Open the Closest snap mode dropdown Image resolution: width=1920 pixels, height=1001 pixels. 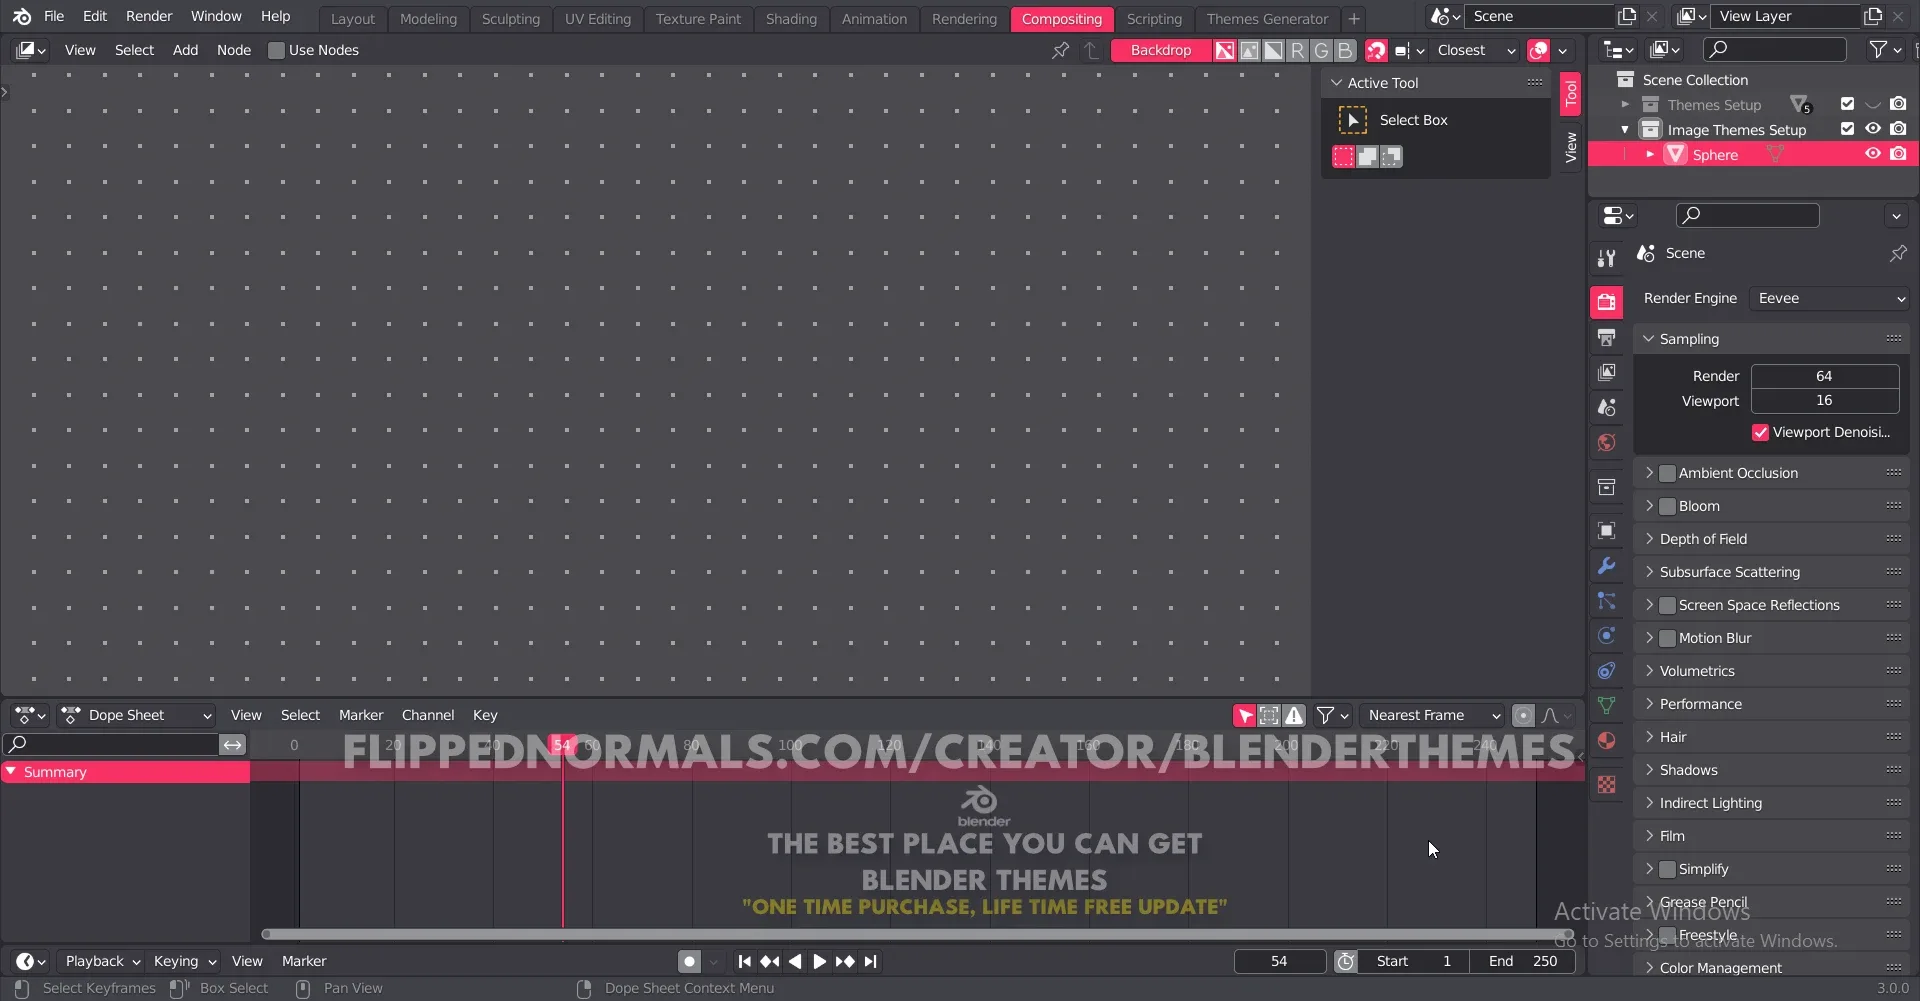[1476, 50]
